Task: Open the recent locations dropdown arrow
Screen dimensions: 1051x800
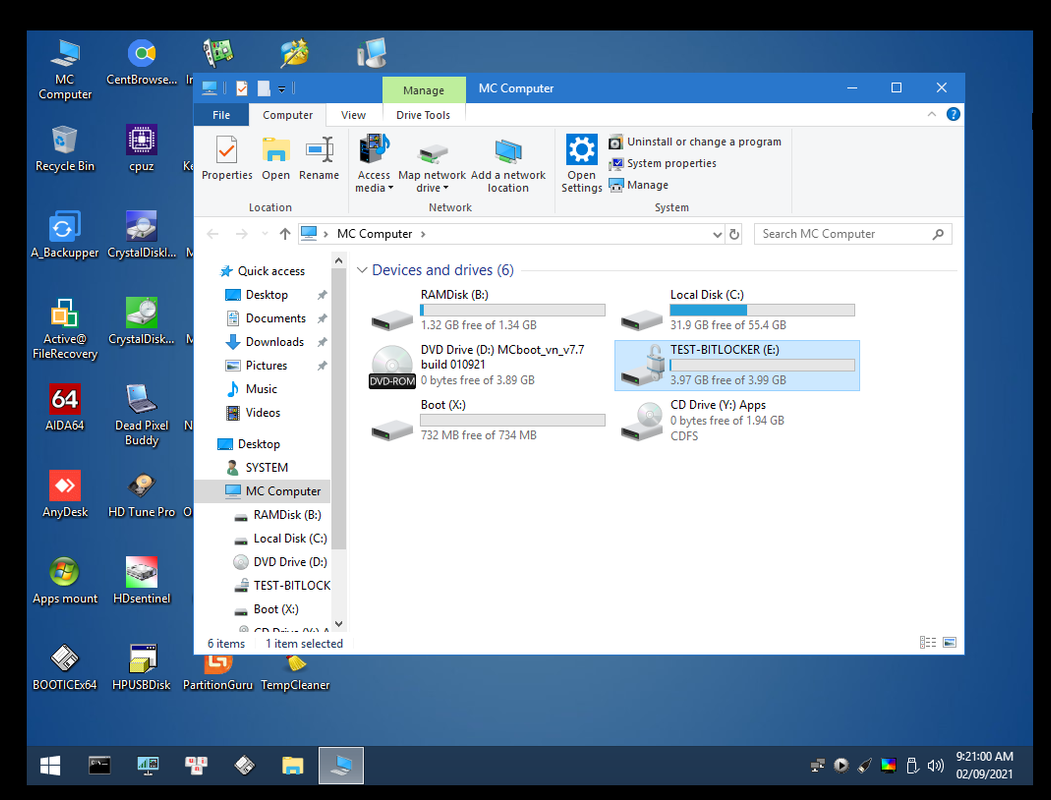Action: point(265,234)
